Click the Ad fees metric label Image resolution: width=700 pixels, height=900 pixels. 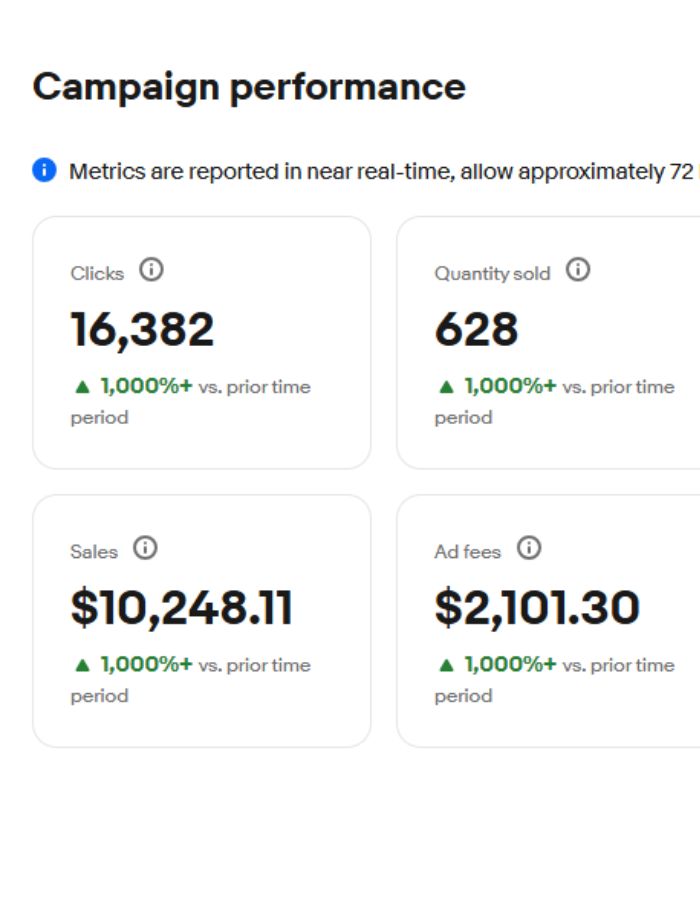[467, 551]
